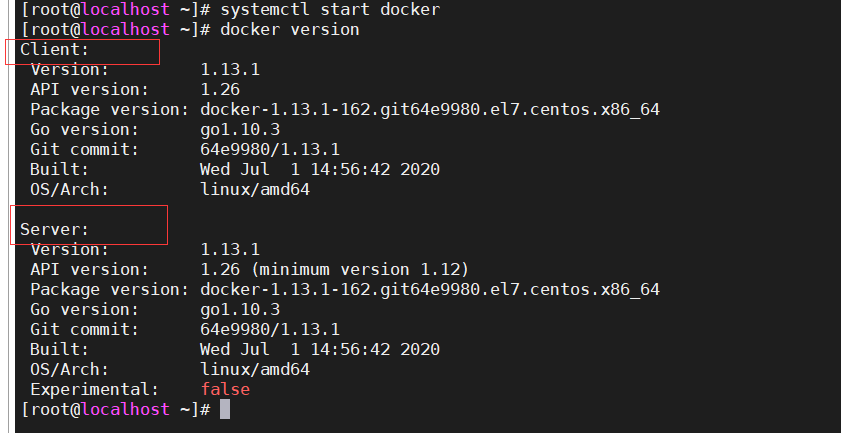841x433 pixels.
Task: Click the Server Git commit hash value
Action: (x=269, y=329)
